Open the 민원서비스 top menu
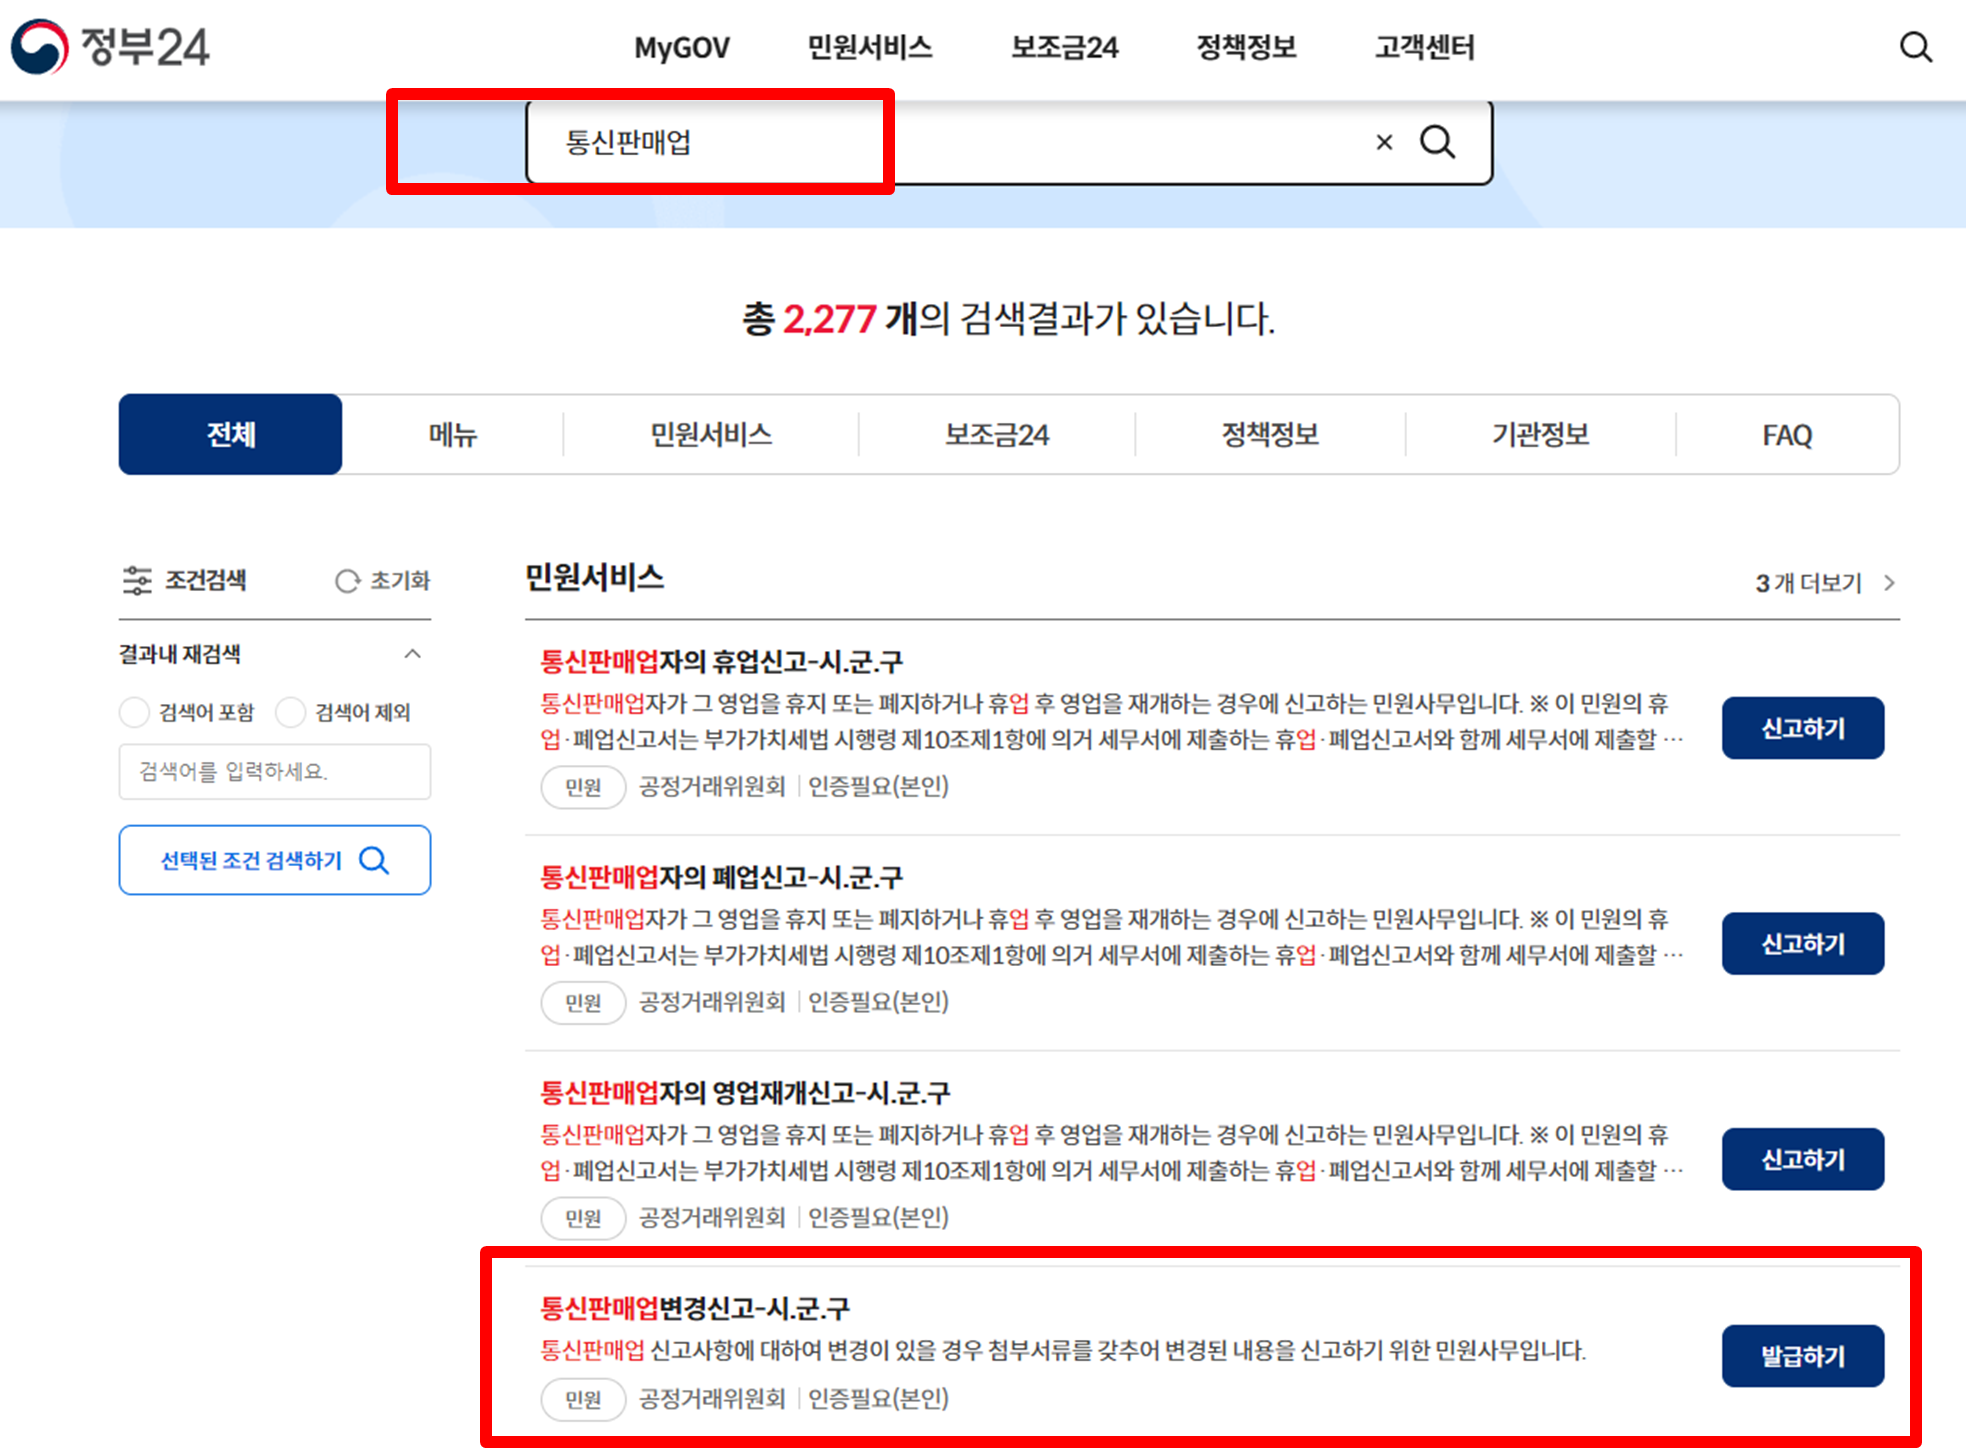Viewport: 1966px width, 1448px height. pyautogui.click(x=869, y=47)
